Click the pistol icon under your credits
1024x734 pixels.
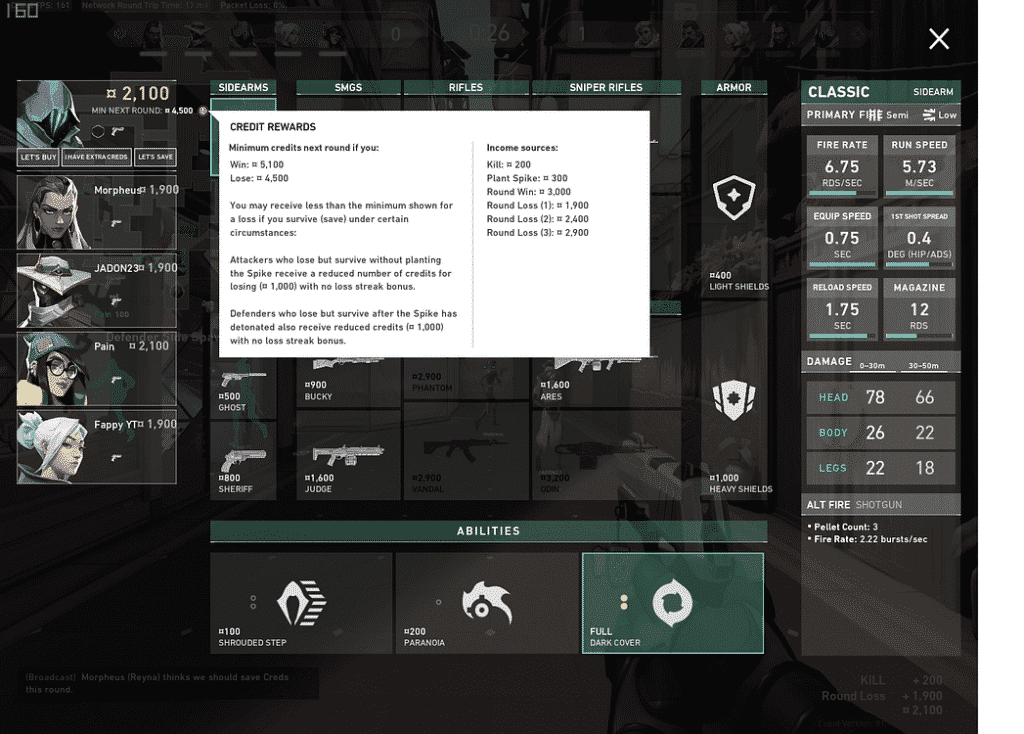pyautogui.click(x=118, y=131)
